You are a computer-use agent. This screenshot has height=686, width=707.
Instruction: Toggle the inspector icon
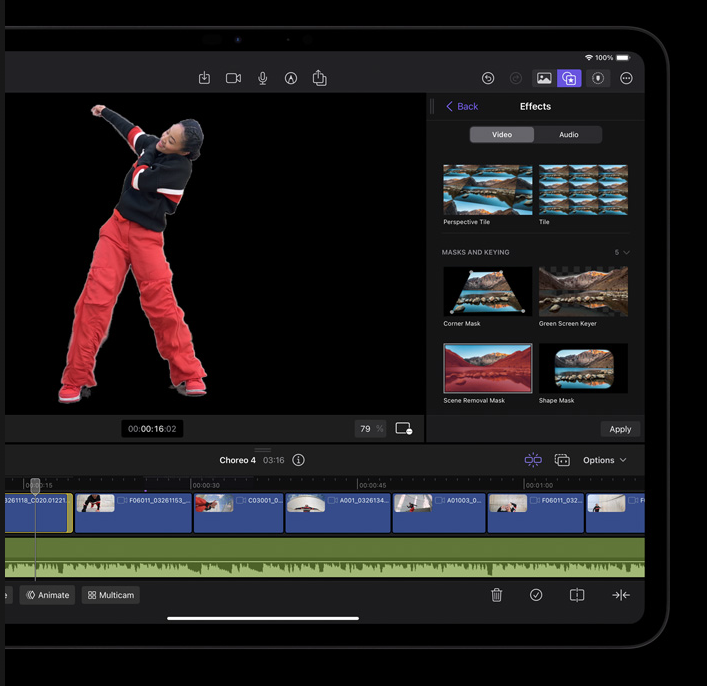tap(598, 78)
